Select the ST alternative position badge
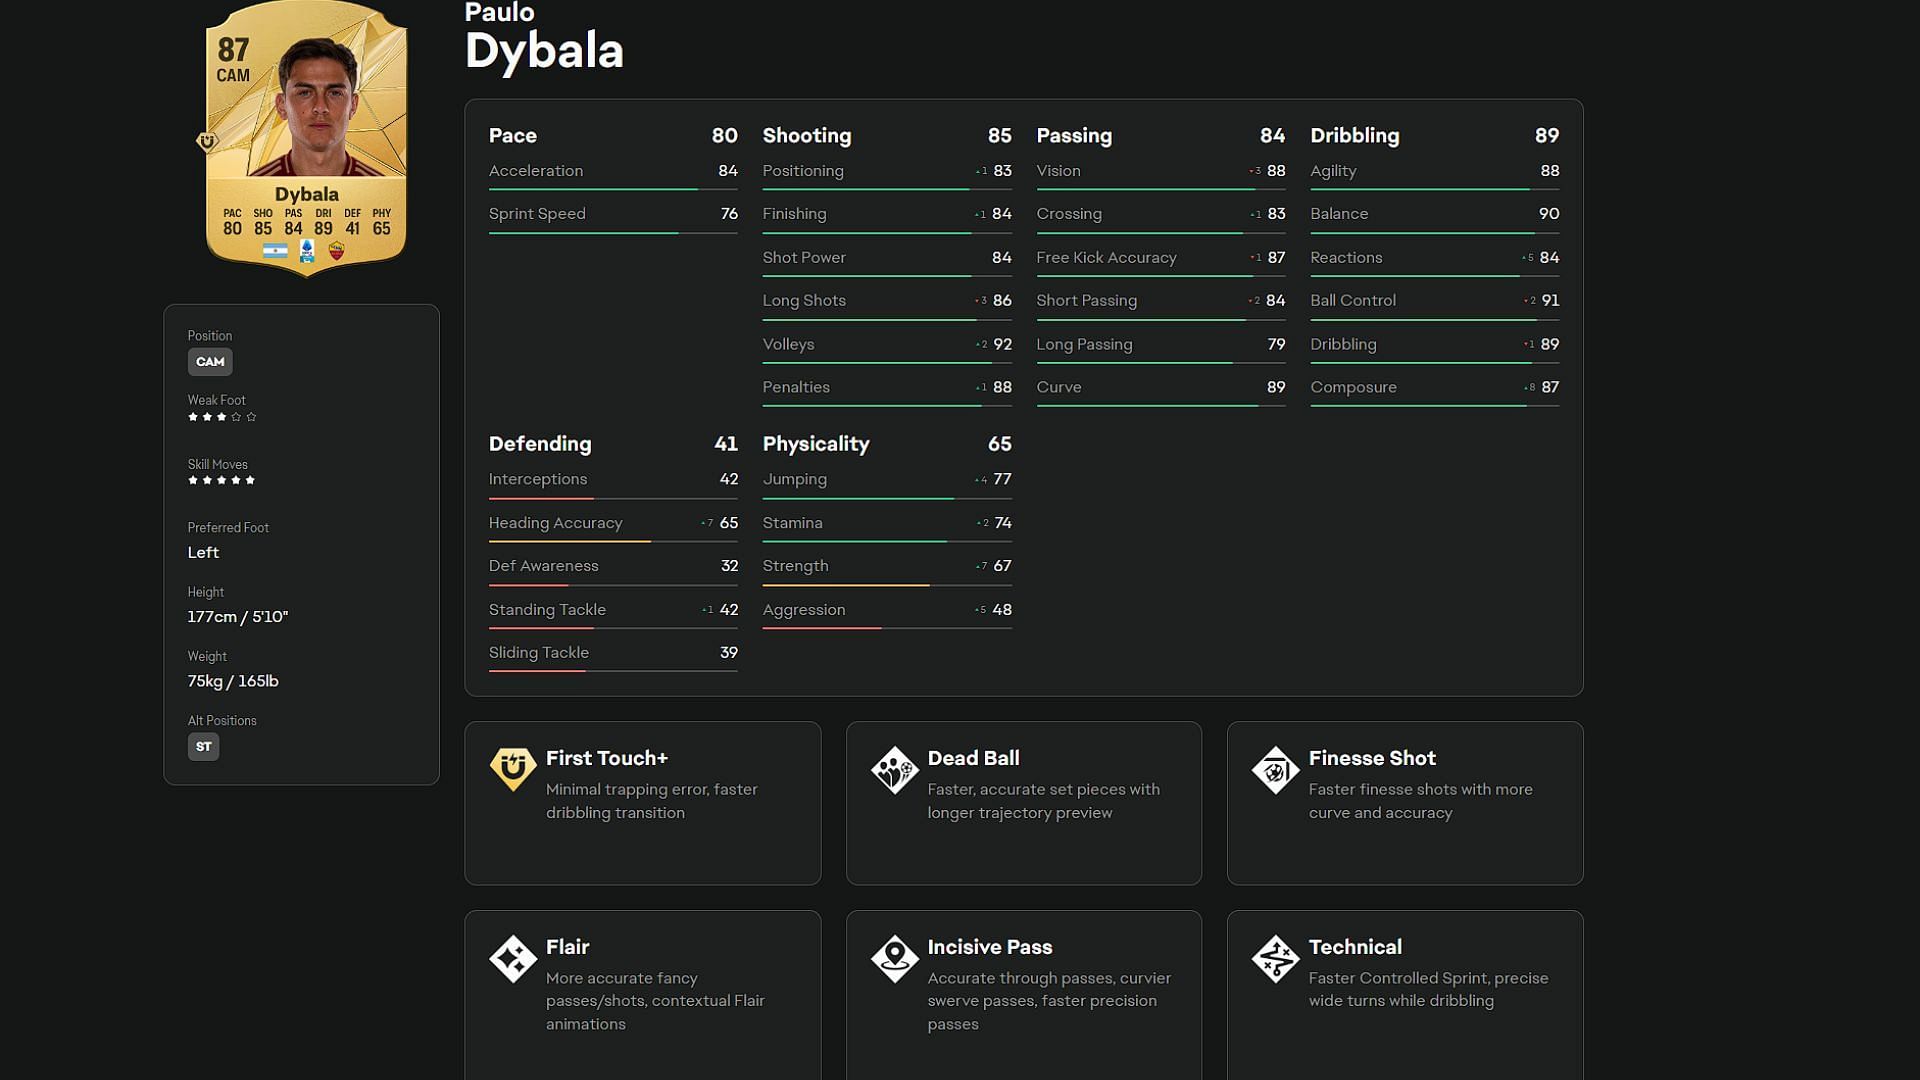Screen dimensions: 1920x1080 point(203,746)
